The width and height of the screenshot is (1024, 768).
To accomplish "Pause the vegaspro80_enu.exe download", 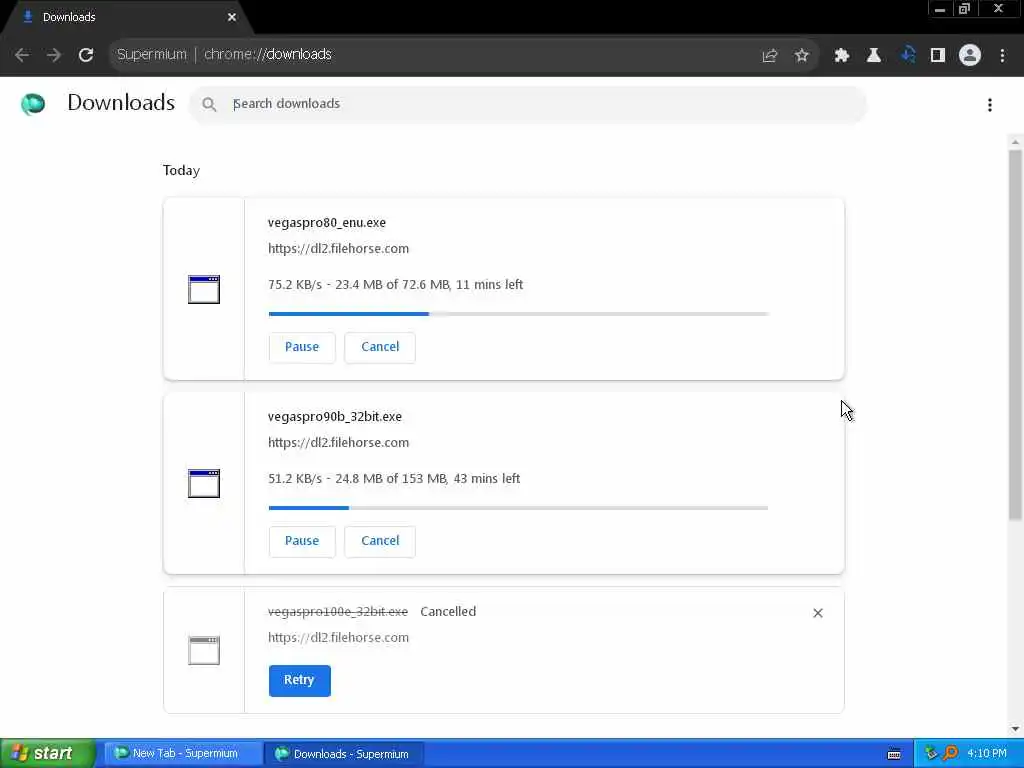I will (x=302, y=347).
